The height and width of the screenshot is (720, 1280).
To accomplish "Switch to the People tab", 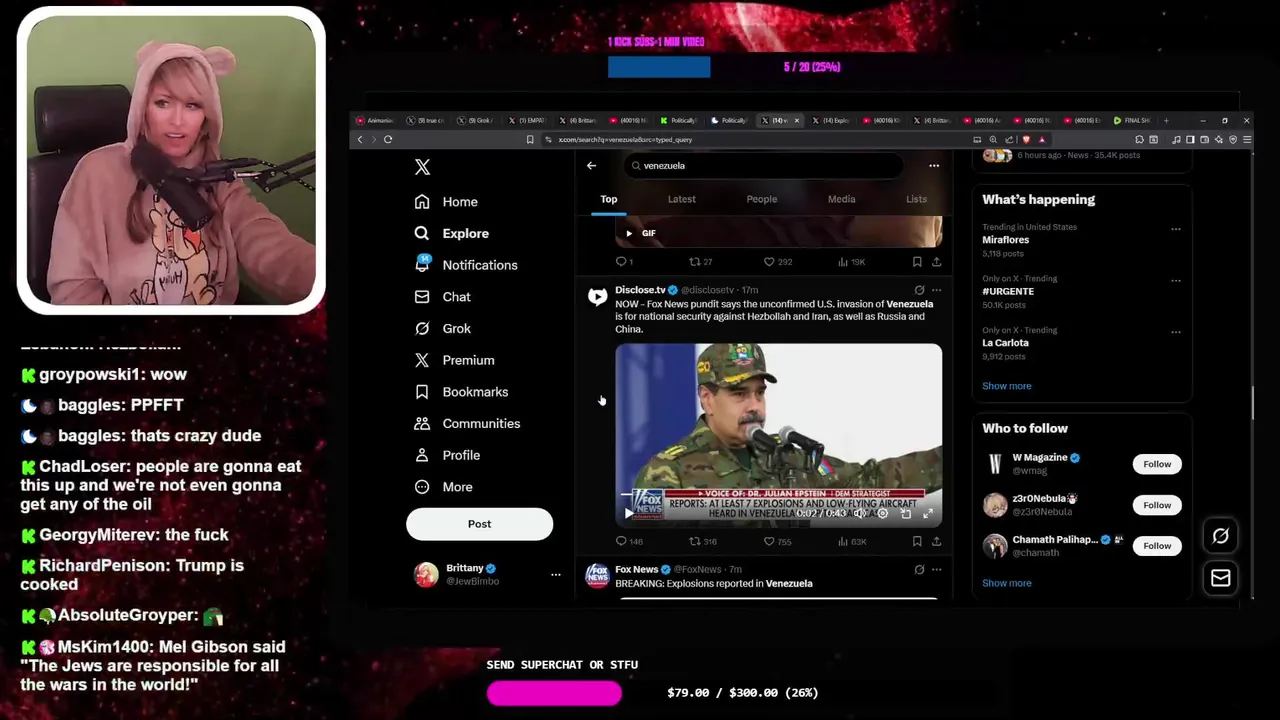I will (x=761, y=199).
